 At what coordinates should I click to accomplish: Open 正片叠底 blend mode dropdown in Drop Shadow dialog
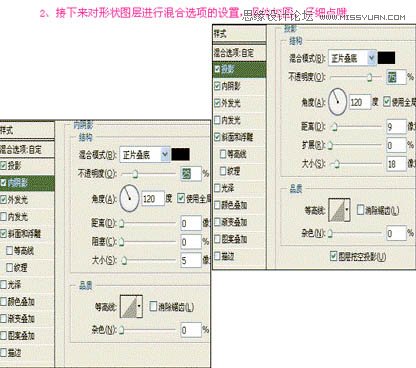[352, 58]
